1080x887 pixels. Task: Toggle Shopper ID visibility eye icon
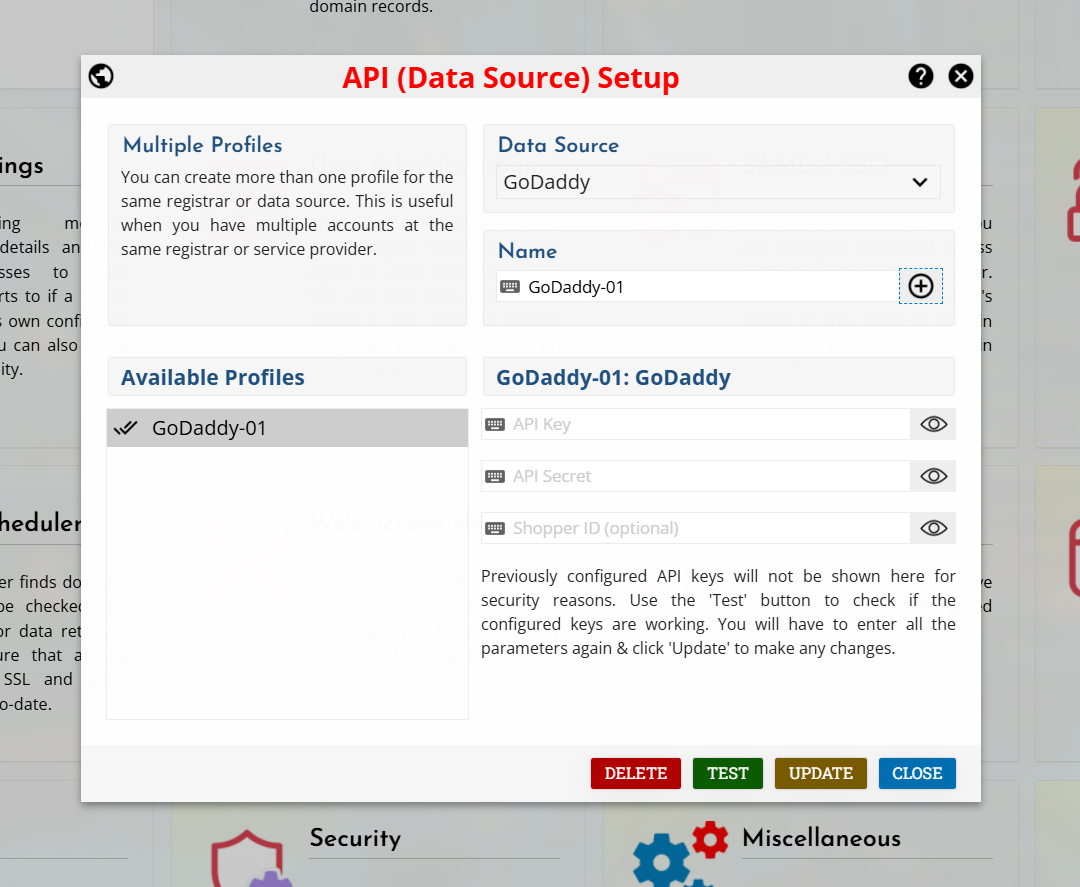coord(933,528)
